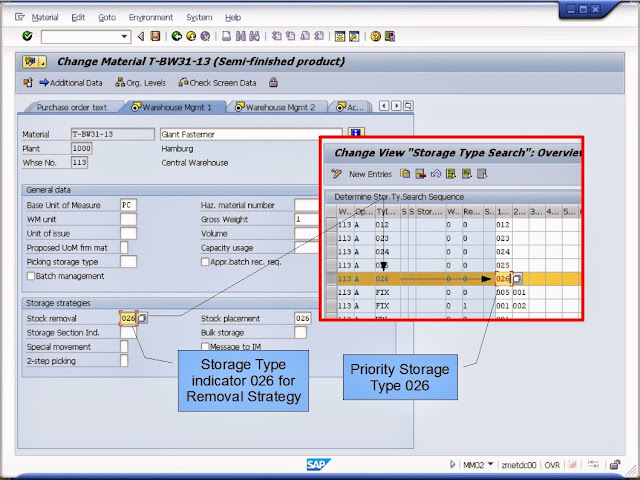Click the Copy As icon next to New Entries

[405, 174]
